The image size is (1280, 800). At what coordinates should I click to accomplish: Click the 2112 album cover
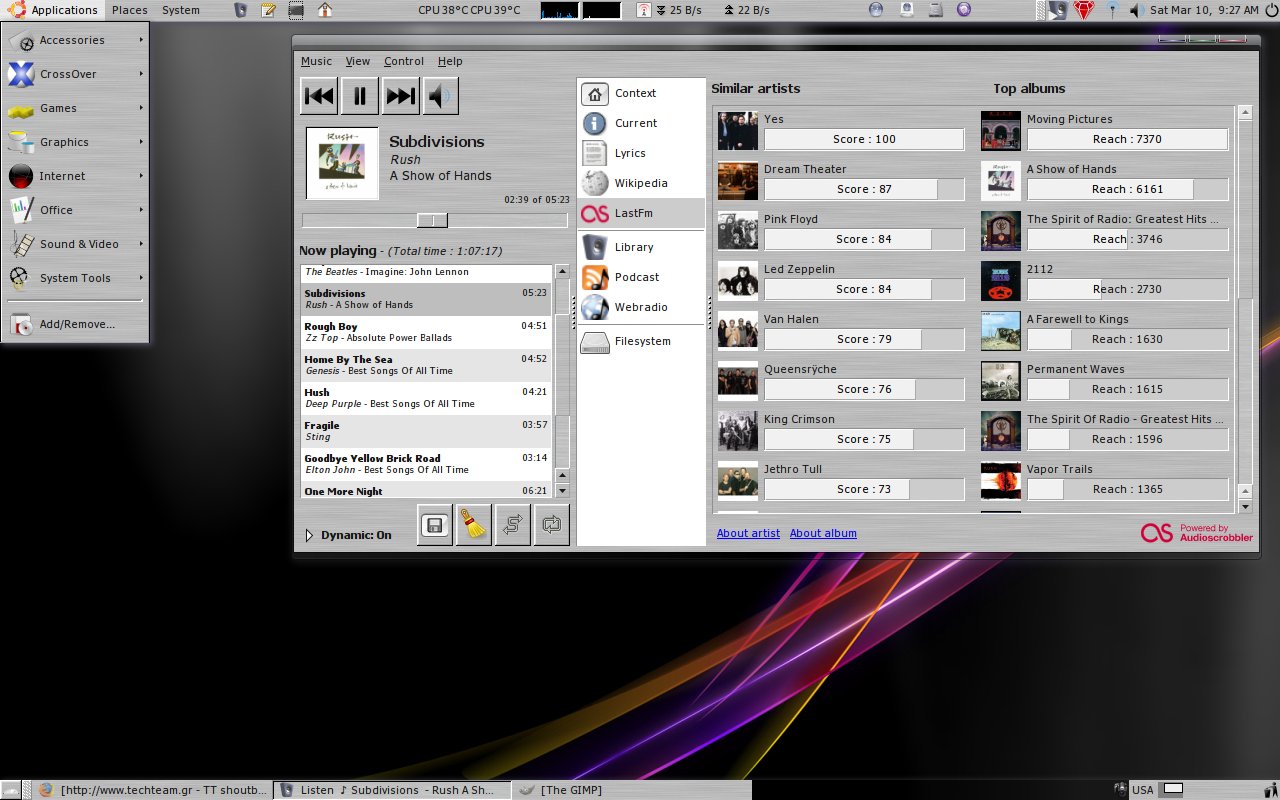coord(1001,281)
